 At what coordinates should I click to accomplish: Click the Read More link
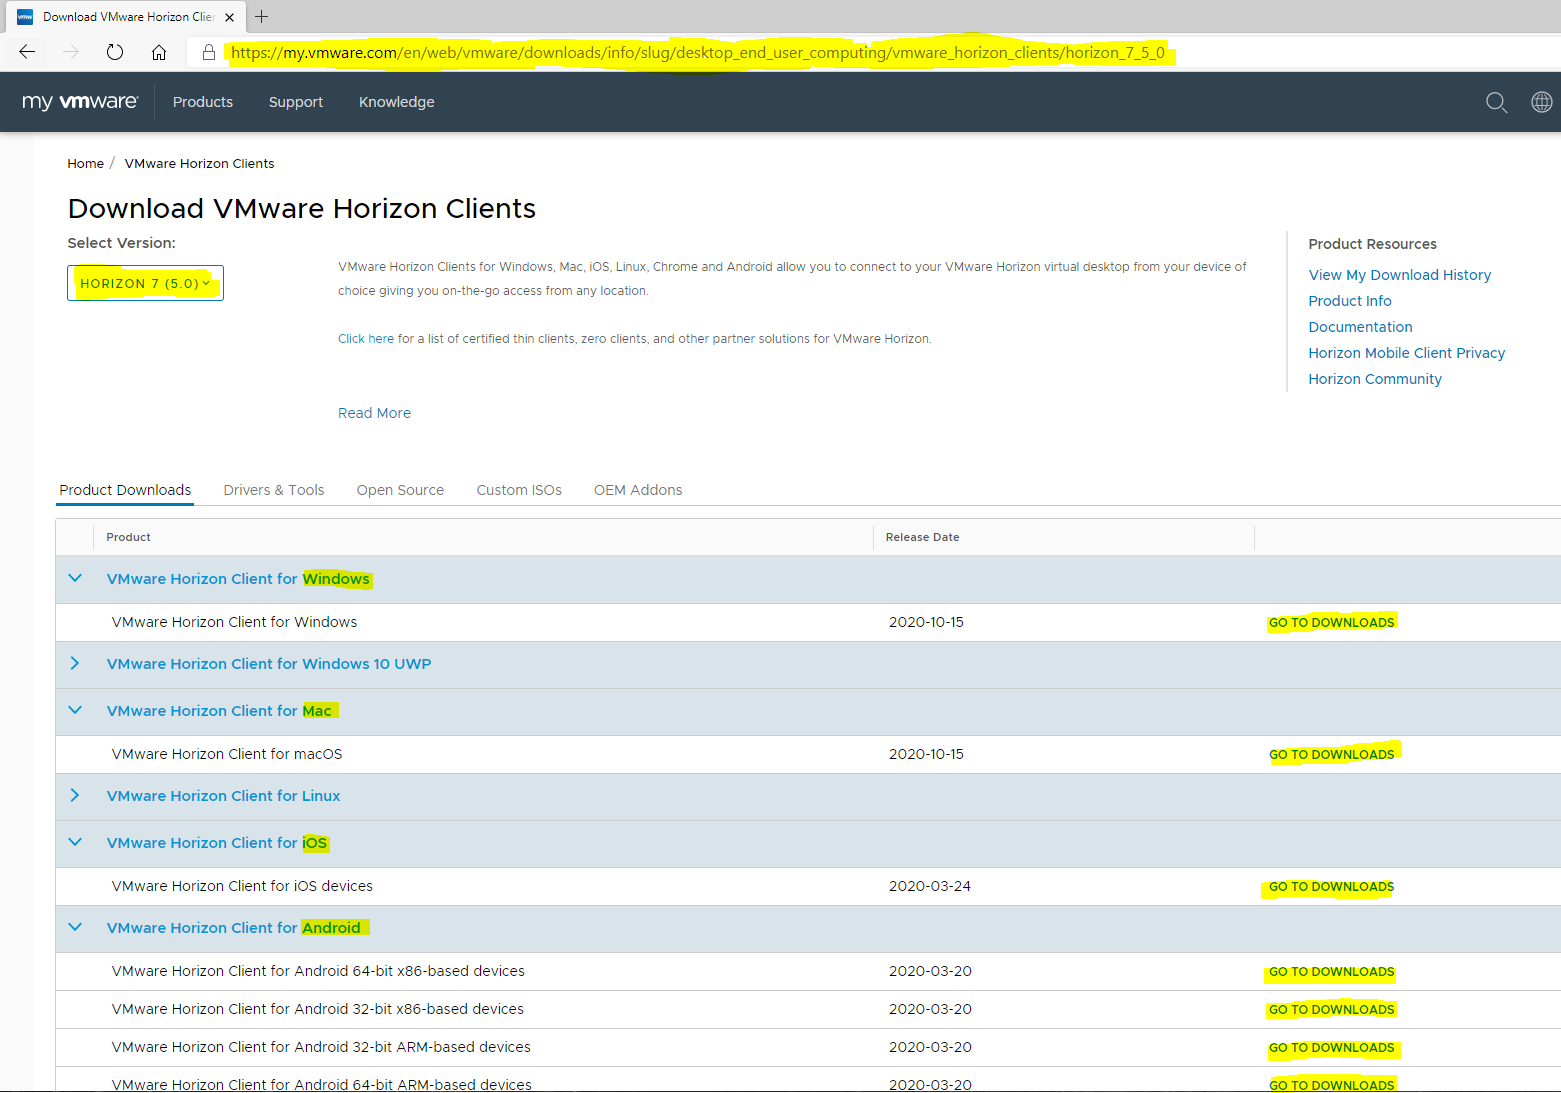374,413
